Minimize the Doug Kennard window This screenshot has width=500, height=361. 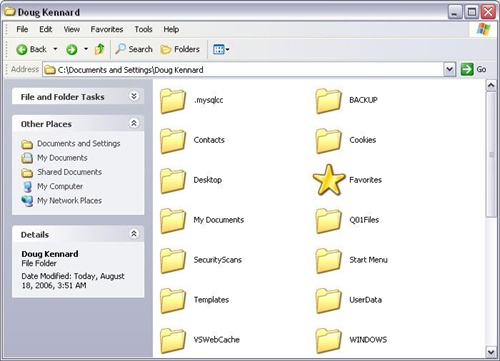(455, 12)
